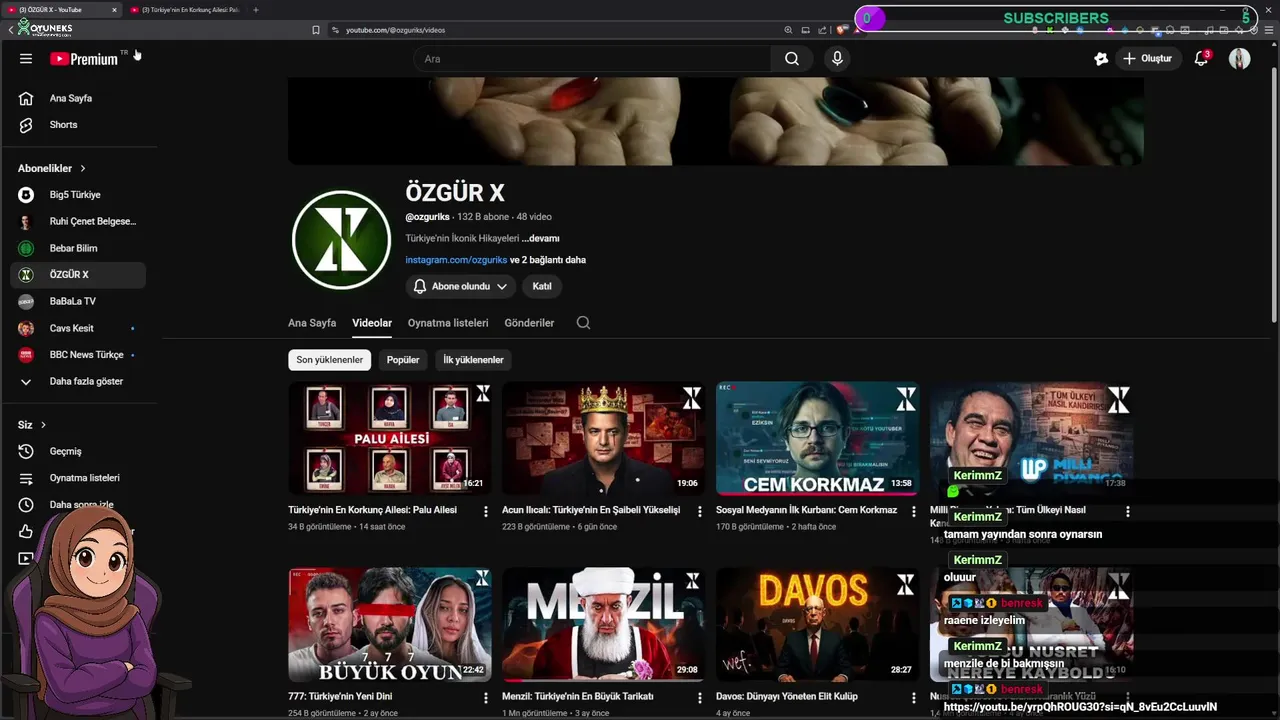Click the browser bookmark icon
Viewport: 1280px width, 720px height.
coord(316,30)
